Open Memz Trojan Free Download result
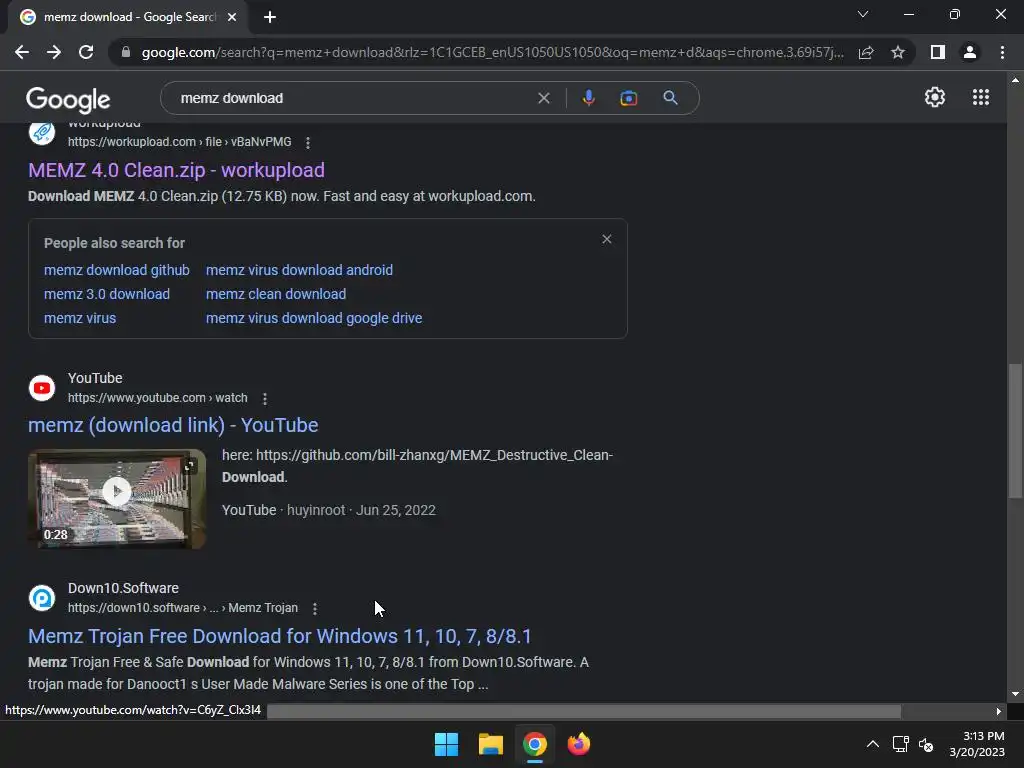 point(280,636)
